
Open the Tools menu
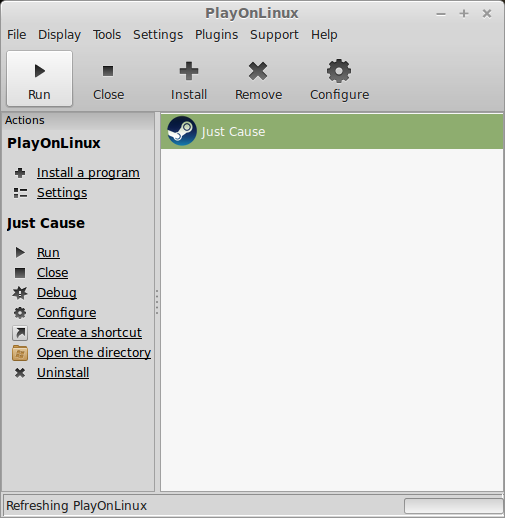pyautogui.click(x=107, y=35)
